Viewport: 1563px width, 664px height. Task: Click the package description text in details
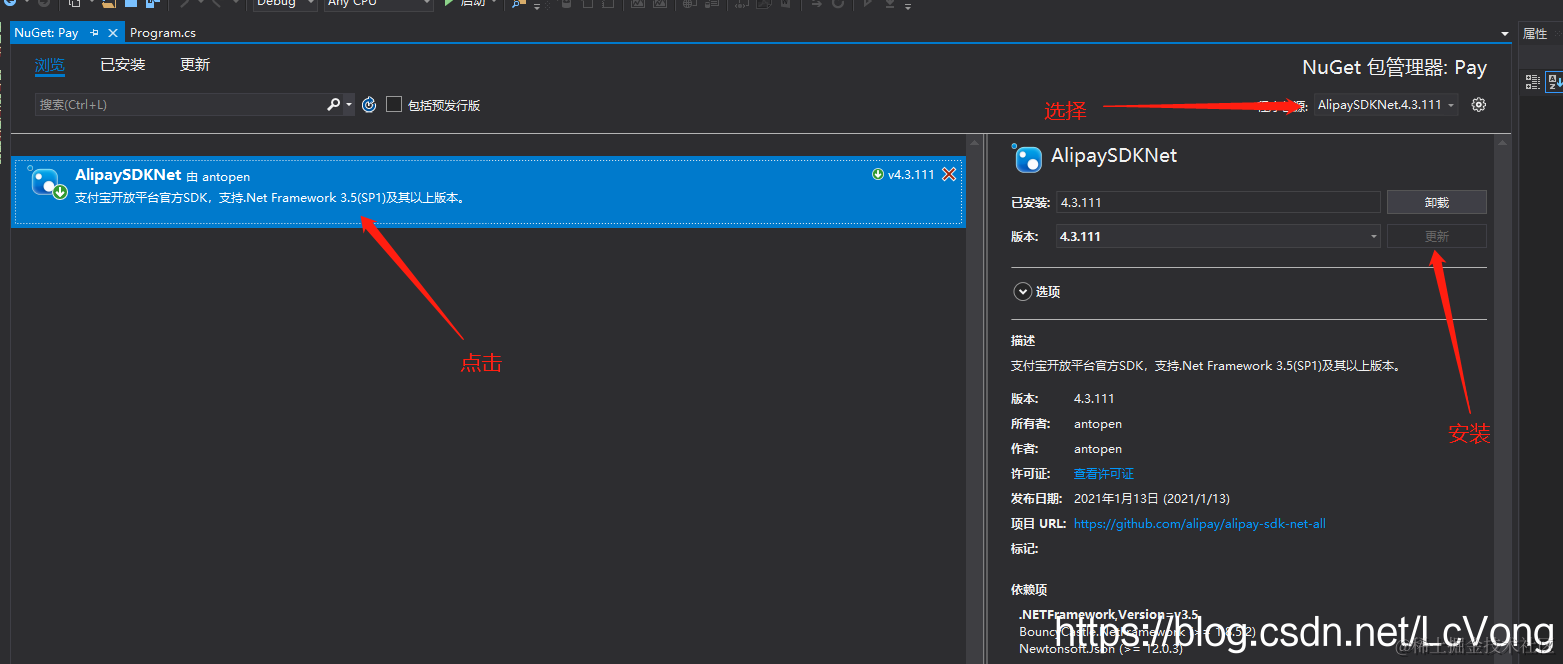pyautogui.click(x=1205, y=366)
